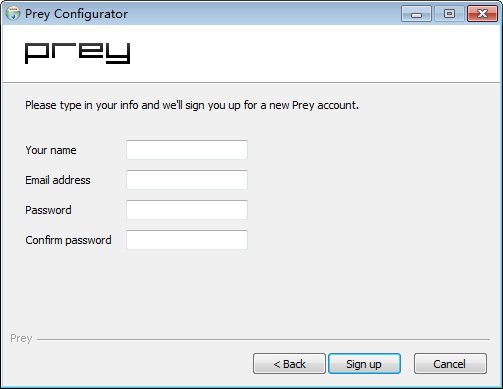This screenshot has height=389, width=503.
Task: Select the Email address text box
Action: [187, 180]
